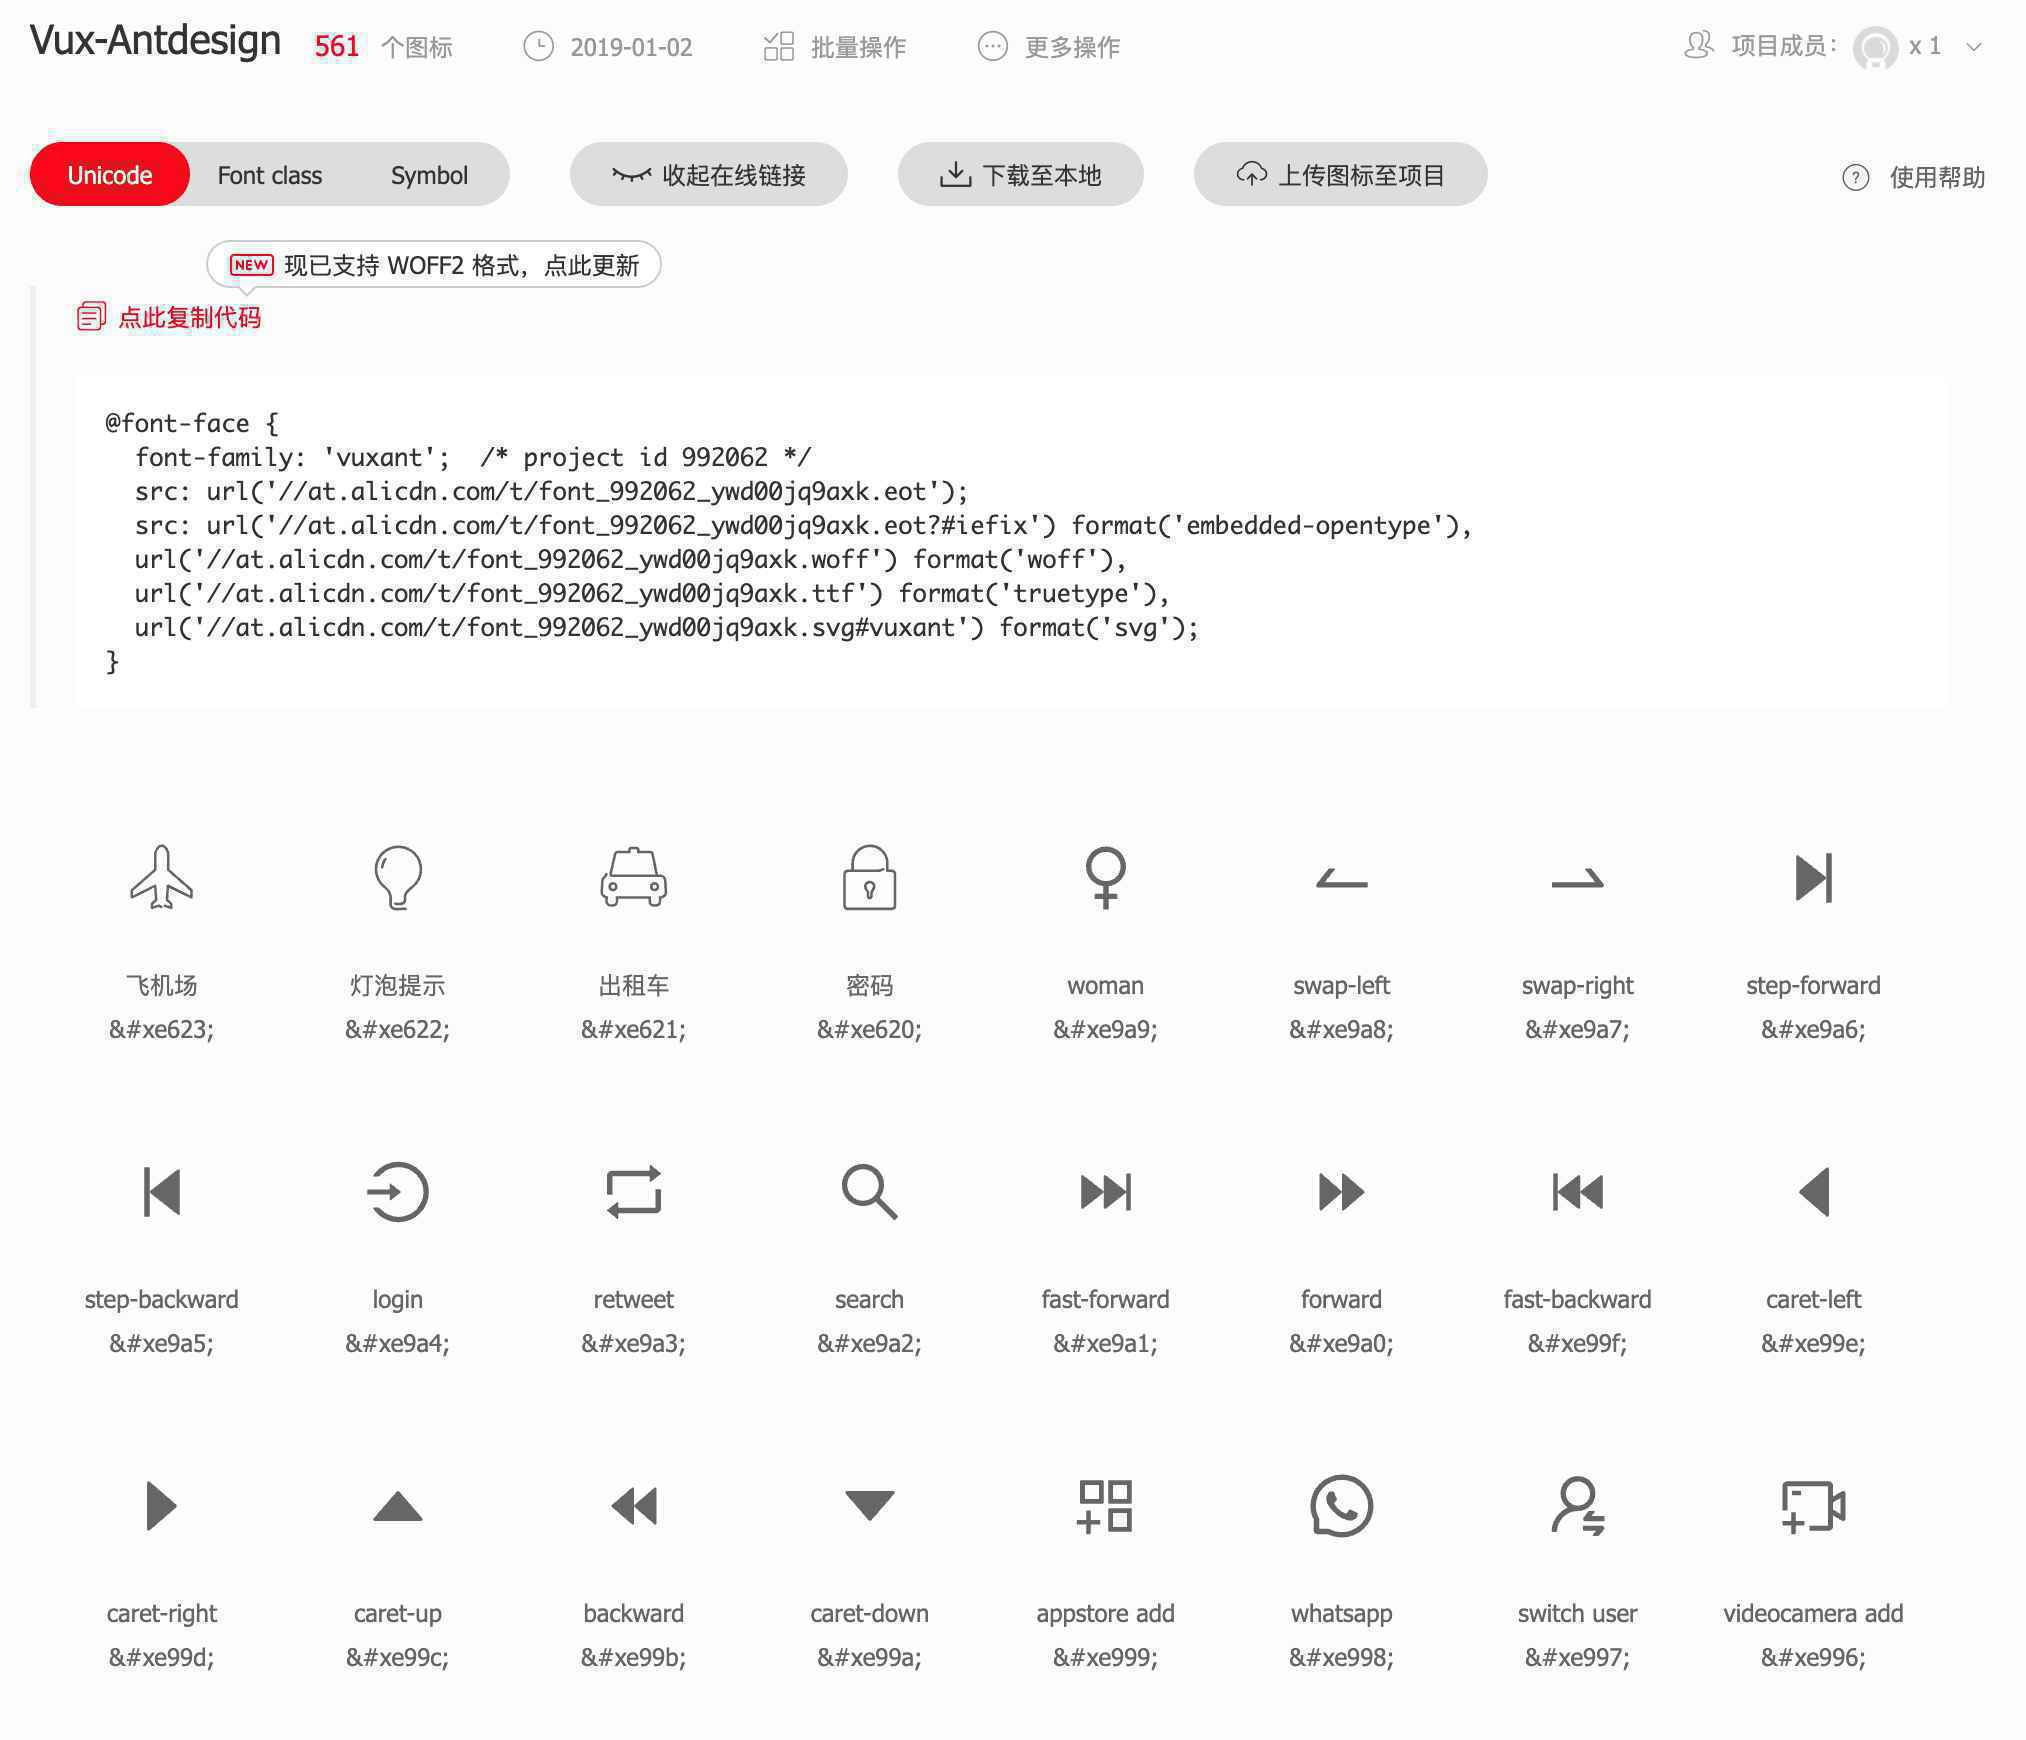
Task: Click the airplane 飞机场 icon
Action: (x=161, y=877)
